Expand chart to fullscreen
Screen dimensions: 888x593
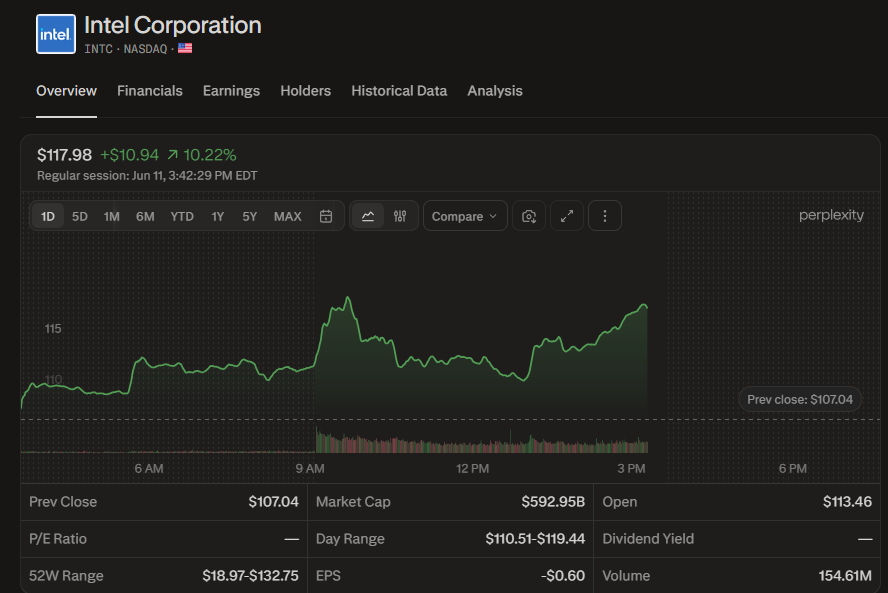coord(567,216)
